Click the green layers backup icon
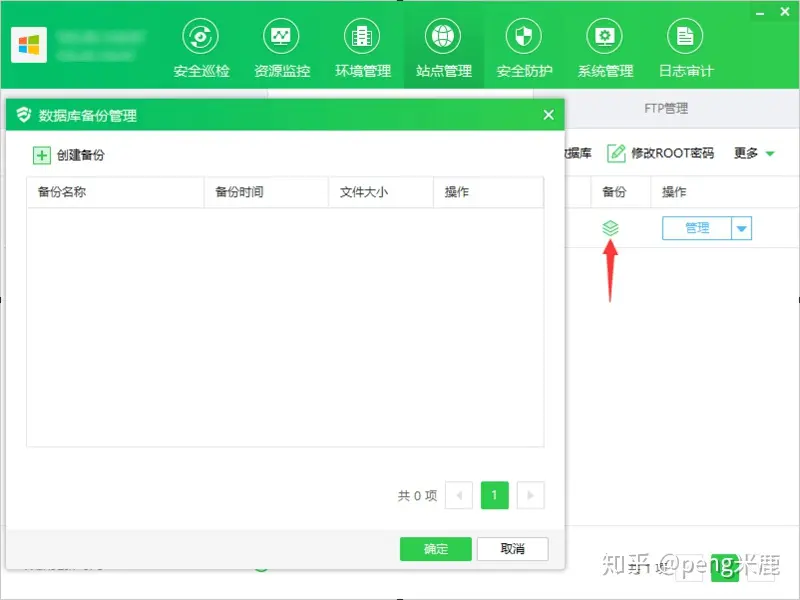Screen dimensions: 800x600 (610, 228)
